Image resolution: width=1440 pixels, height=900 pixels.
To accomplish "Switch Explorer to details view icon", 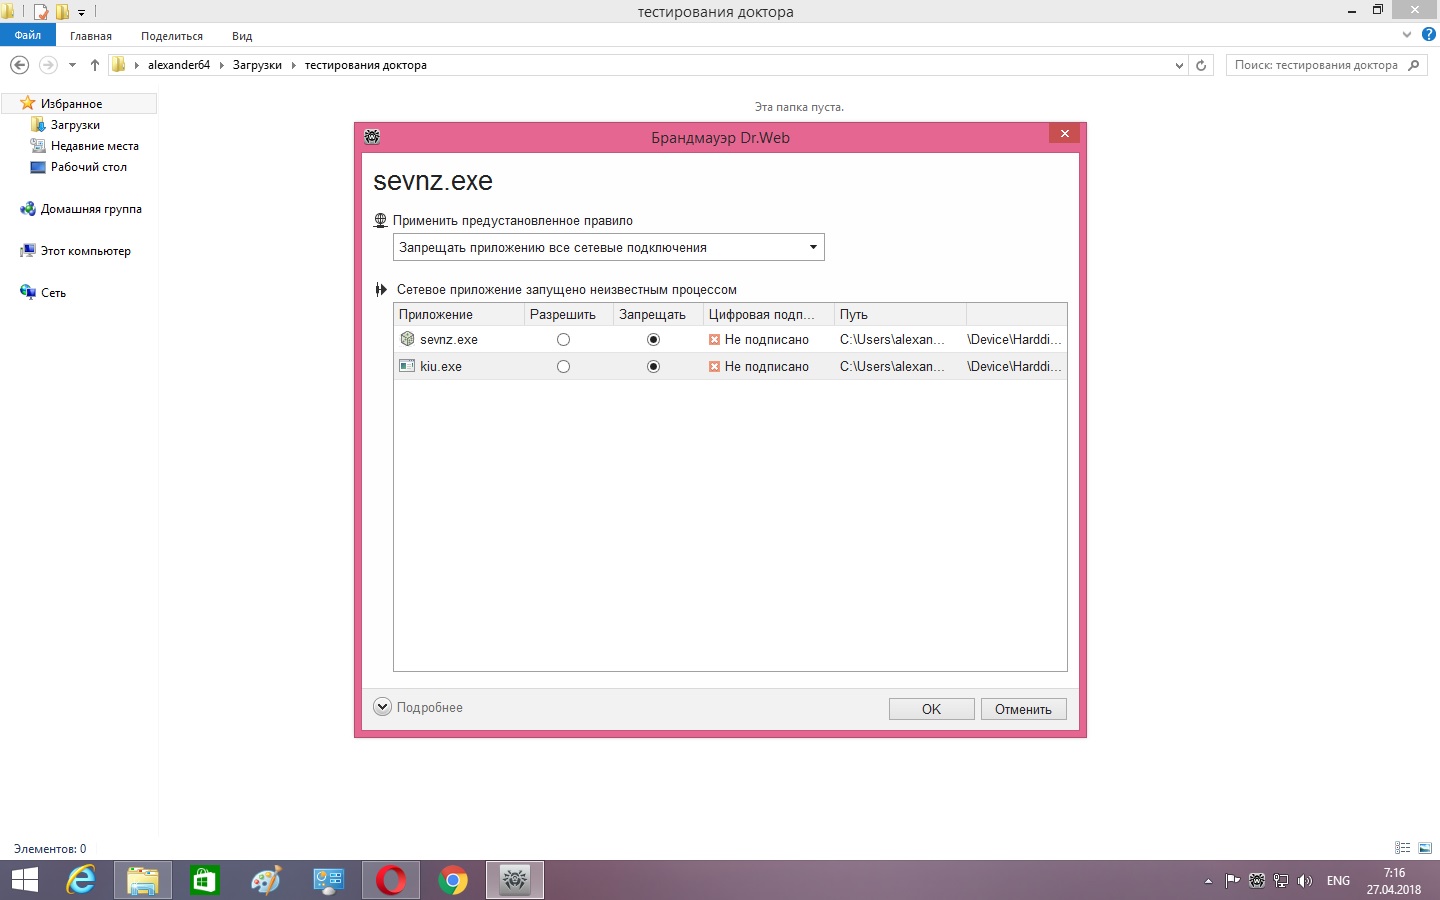I will [x=1402, y=848].
